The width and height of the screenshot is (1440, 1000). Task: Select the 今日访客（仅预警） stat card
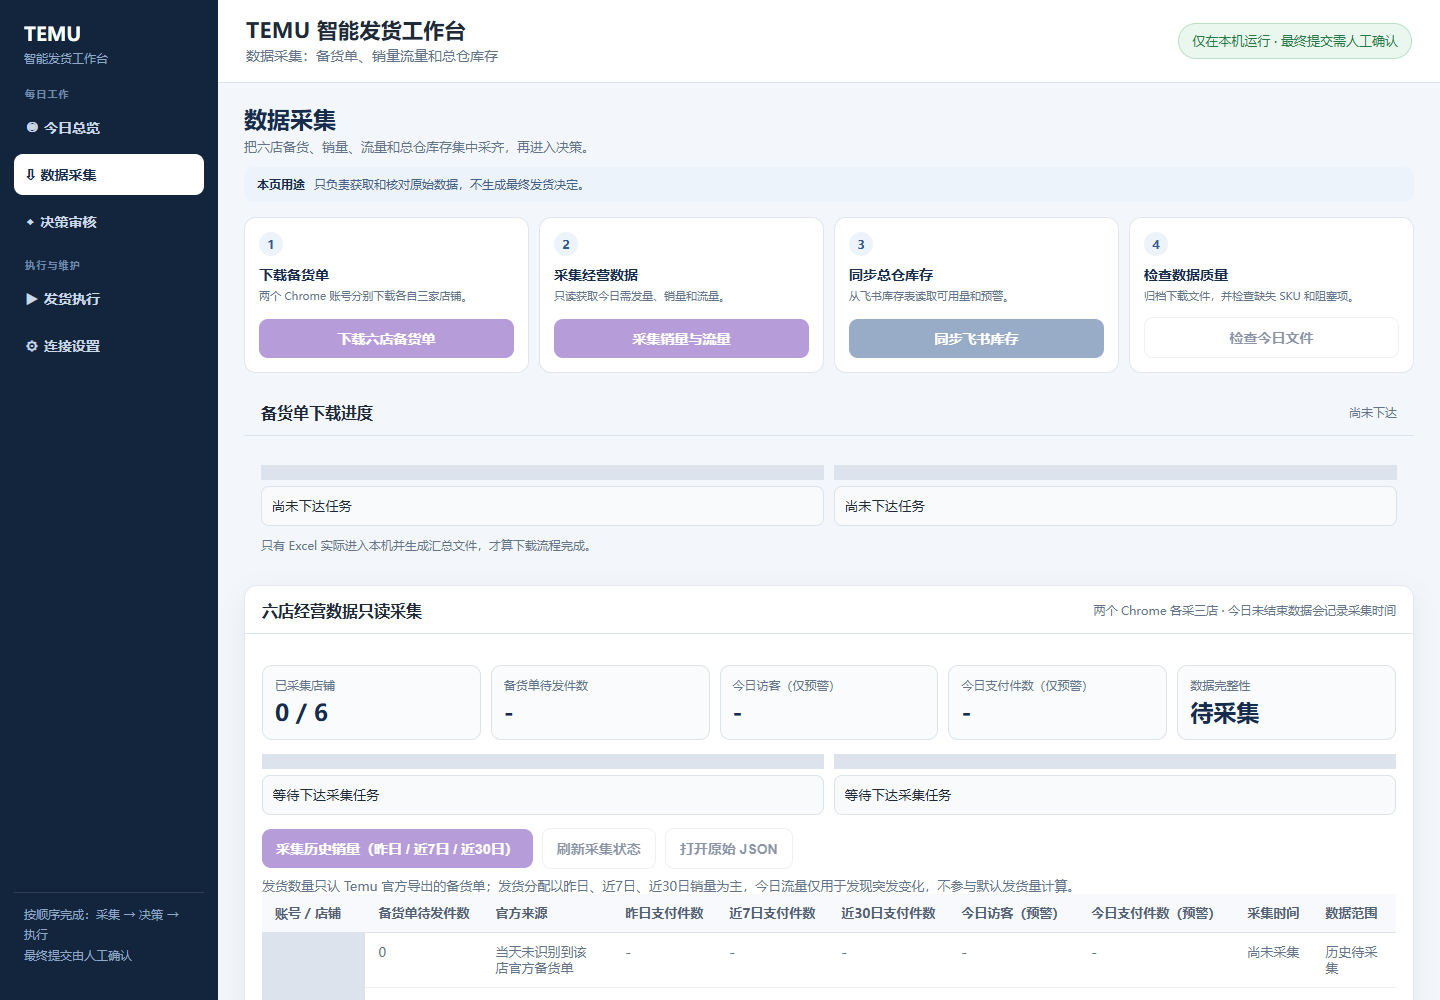click(x=829, y=703)
